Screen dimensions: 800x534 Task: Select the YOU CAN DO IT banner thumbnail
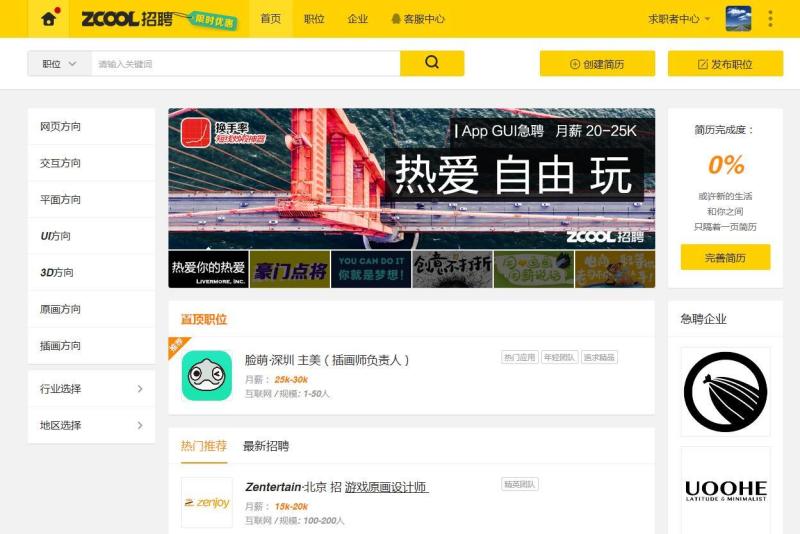click(371, 269)
